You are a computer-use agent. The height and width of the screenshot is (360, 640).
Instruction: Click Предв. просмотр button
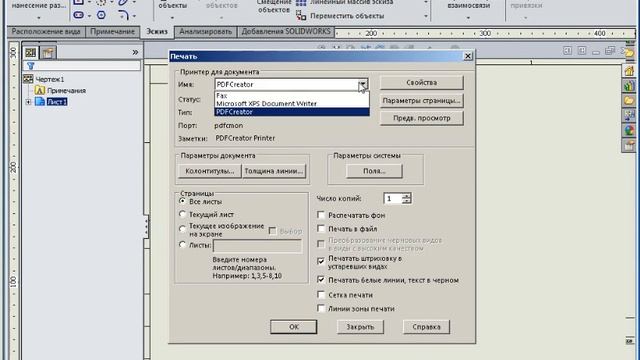coord(422,118)
